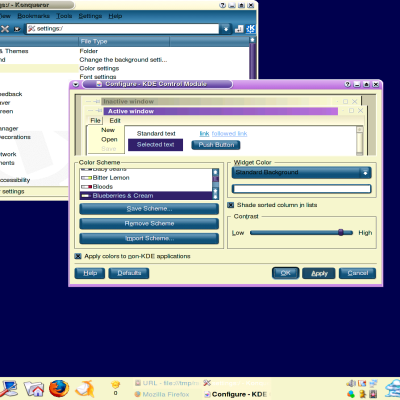Click the Remove Scheme button
The image size is (400, 400).
(x=149, y=224)
